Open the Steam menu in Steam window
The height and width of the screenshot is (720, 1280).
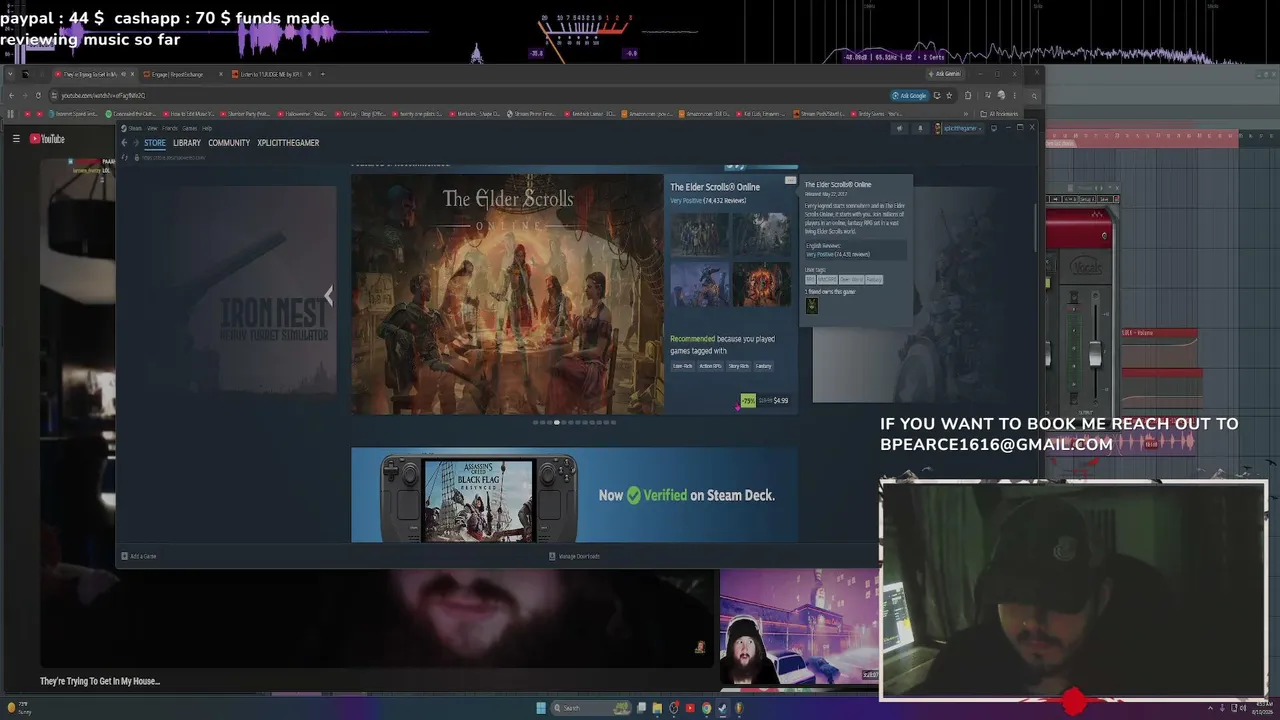[135, 128]
